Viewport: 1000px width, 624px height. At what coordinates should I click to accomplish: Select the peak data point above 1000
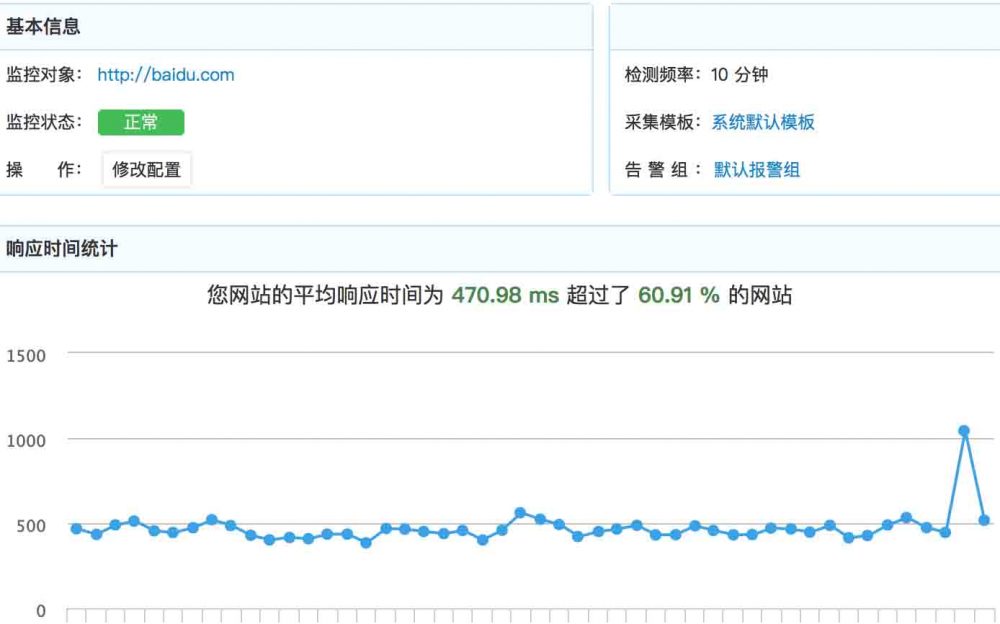(964, 431)
